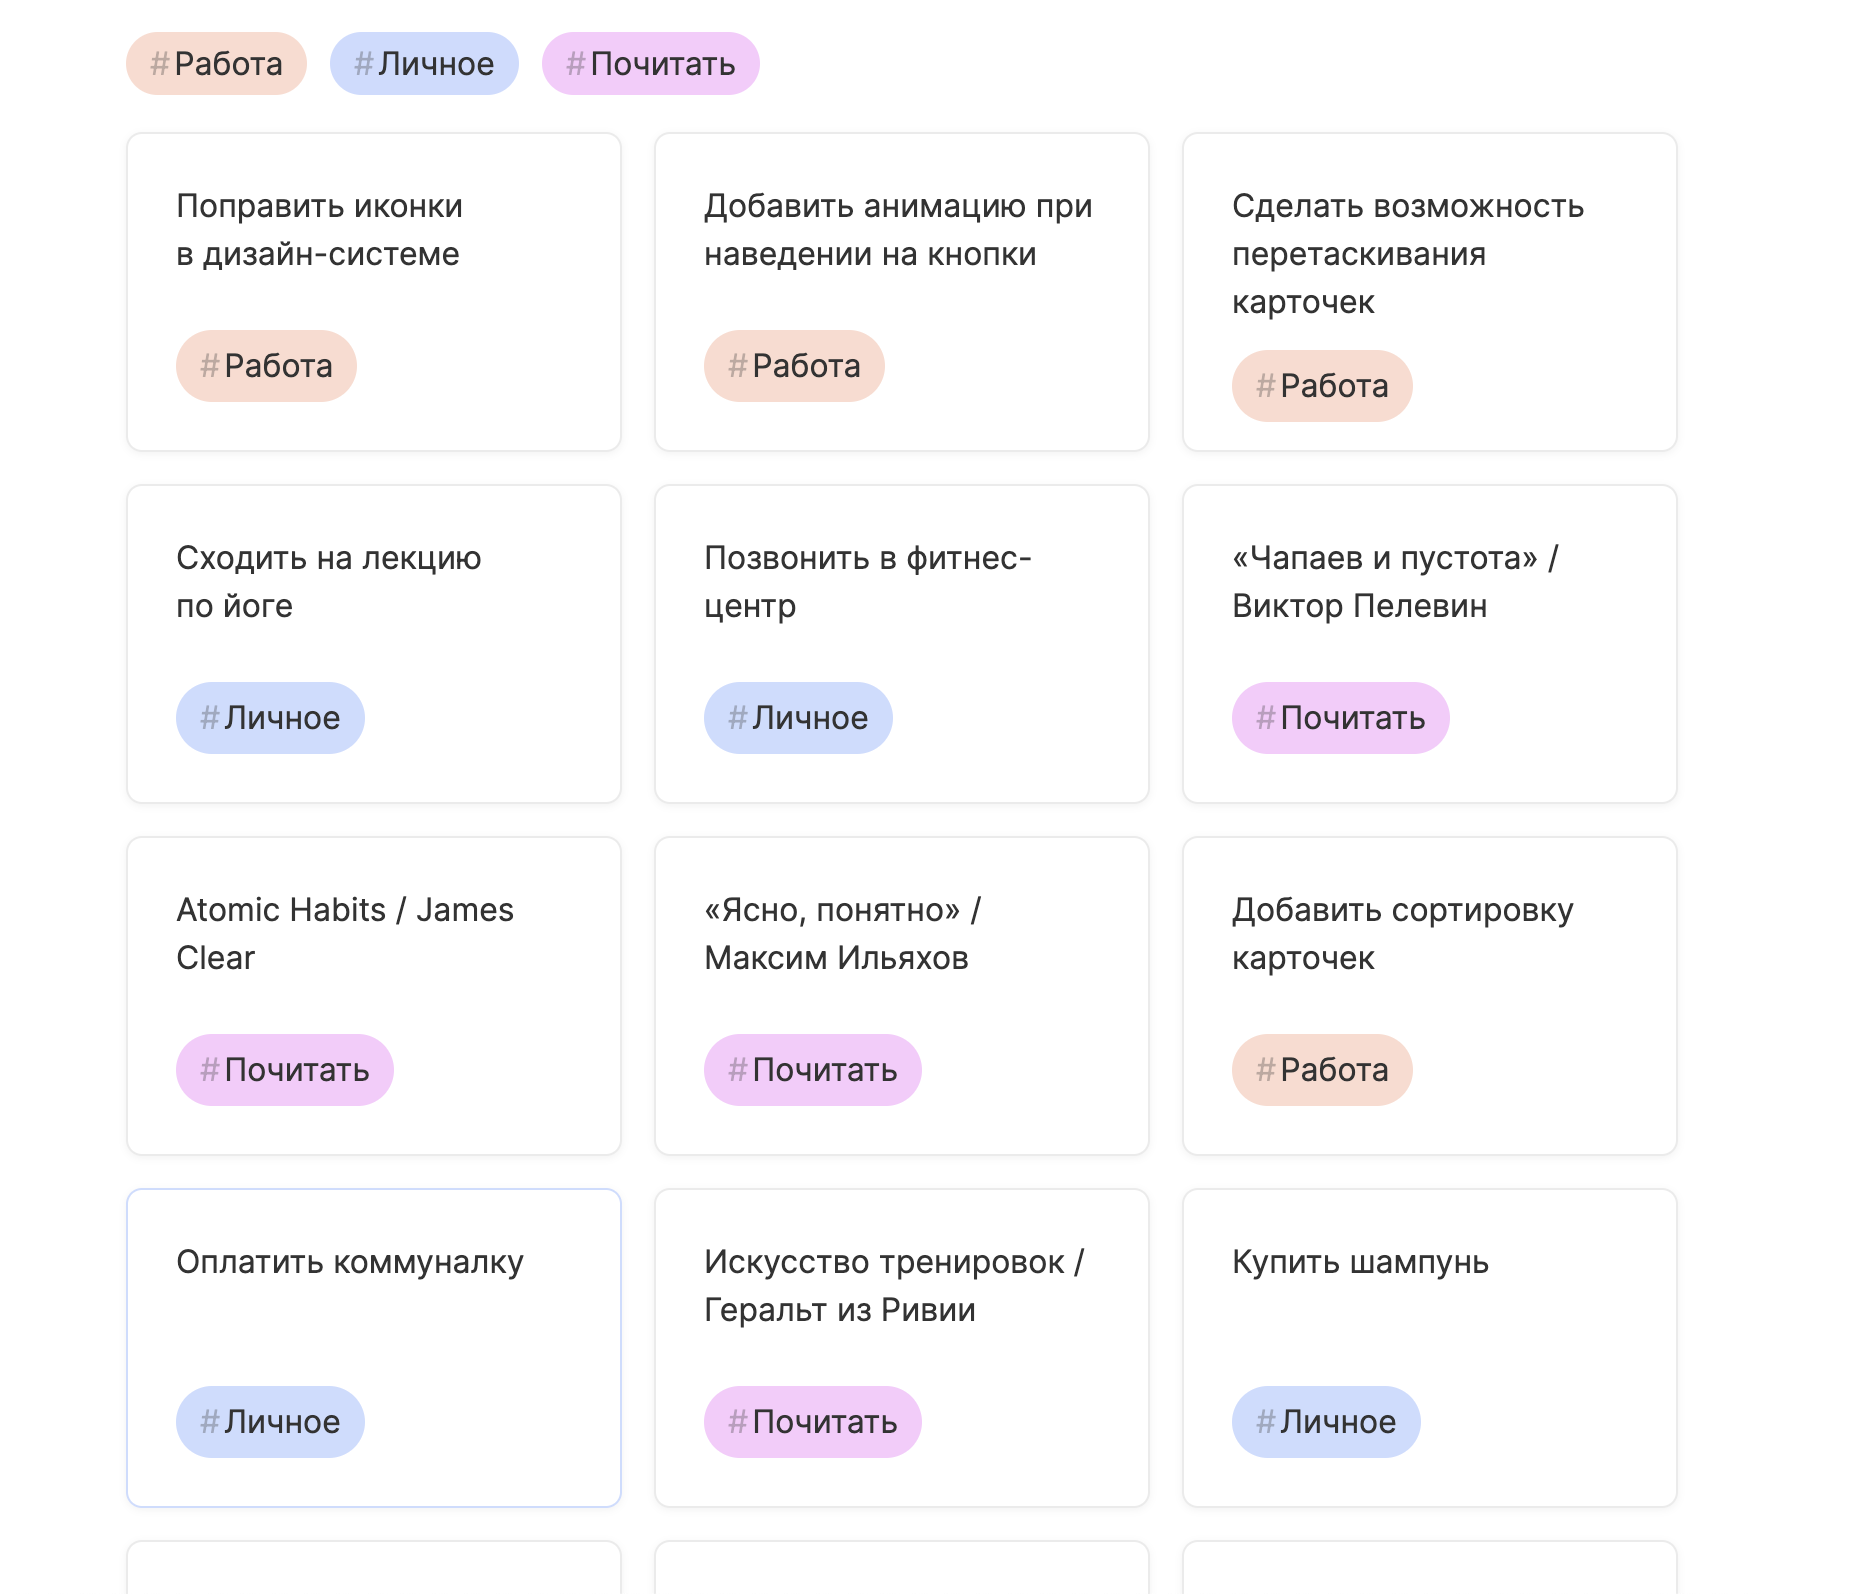Click #Почитать tag on «Чапаев и пустота» card
The image size is (1862, 1594).
tap(1340, 718)
